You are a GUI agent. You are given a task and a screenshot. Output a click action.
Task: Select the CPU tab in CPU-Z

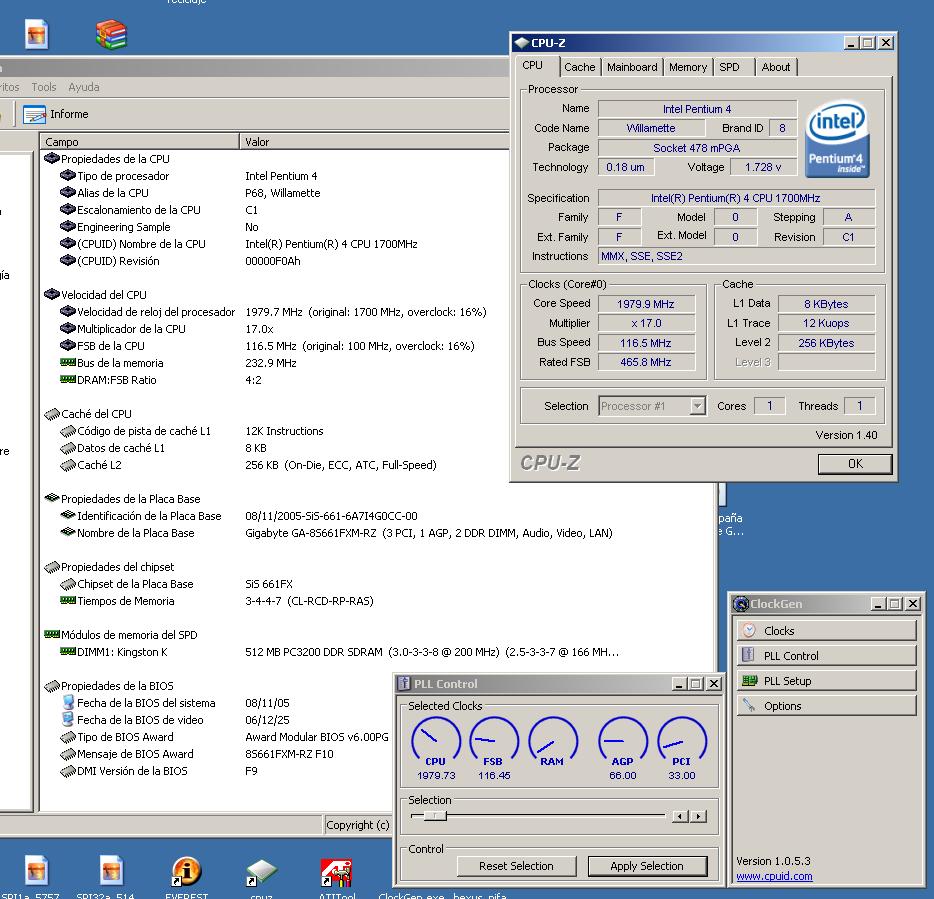533,66
